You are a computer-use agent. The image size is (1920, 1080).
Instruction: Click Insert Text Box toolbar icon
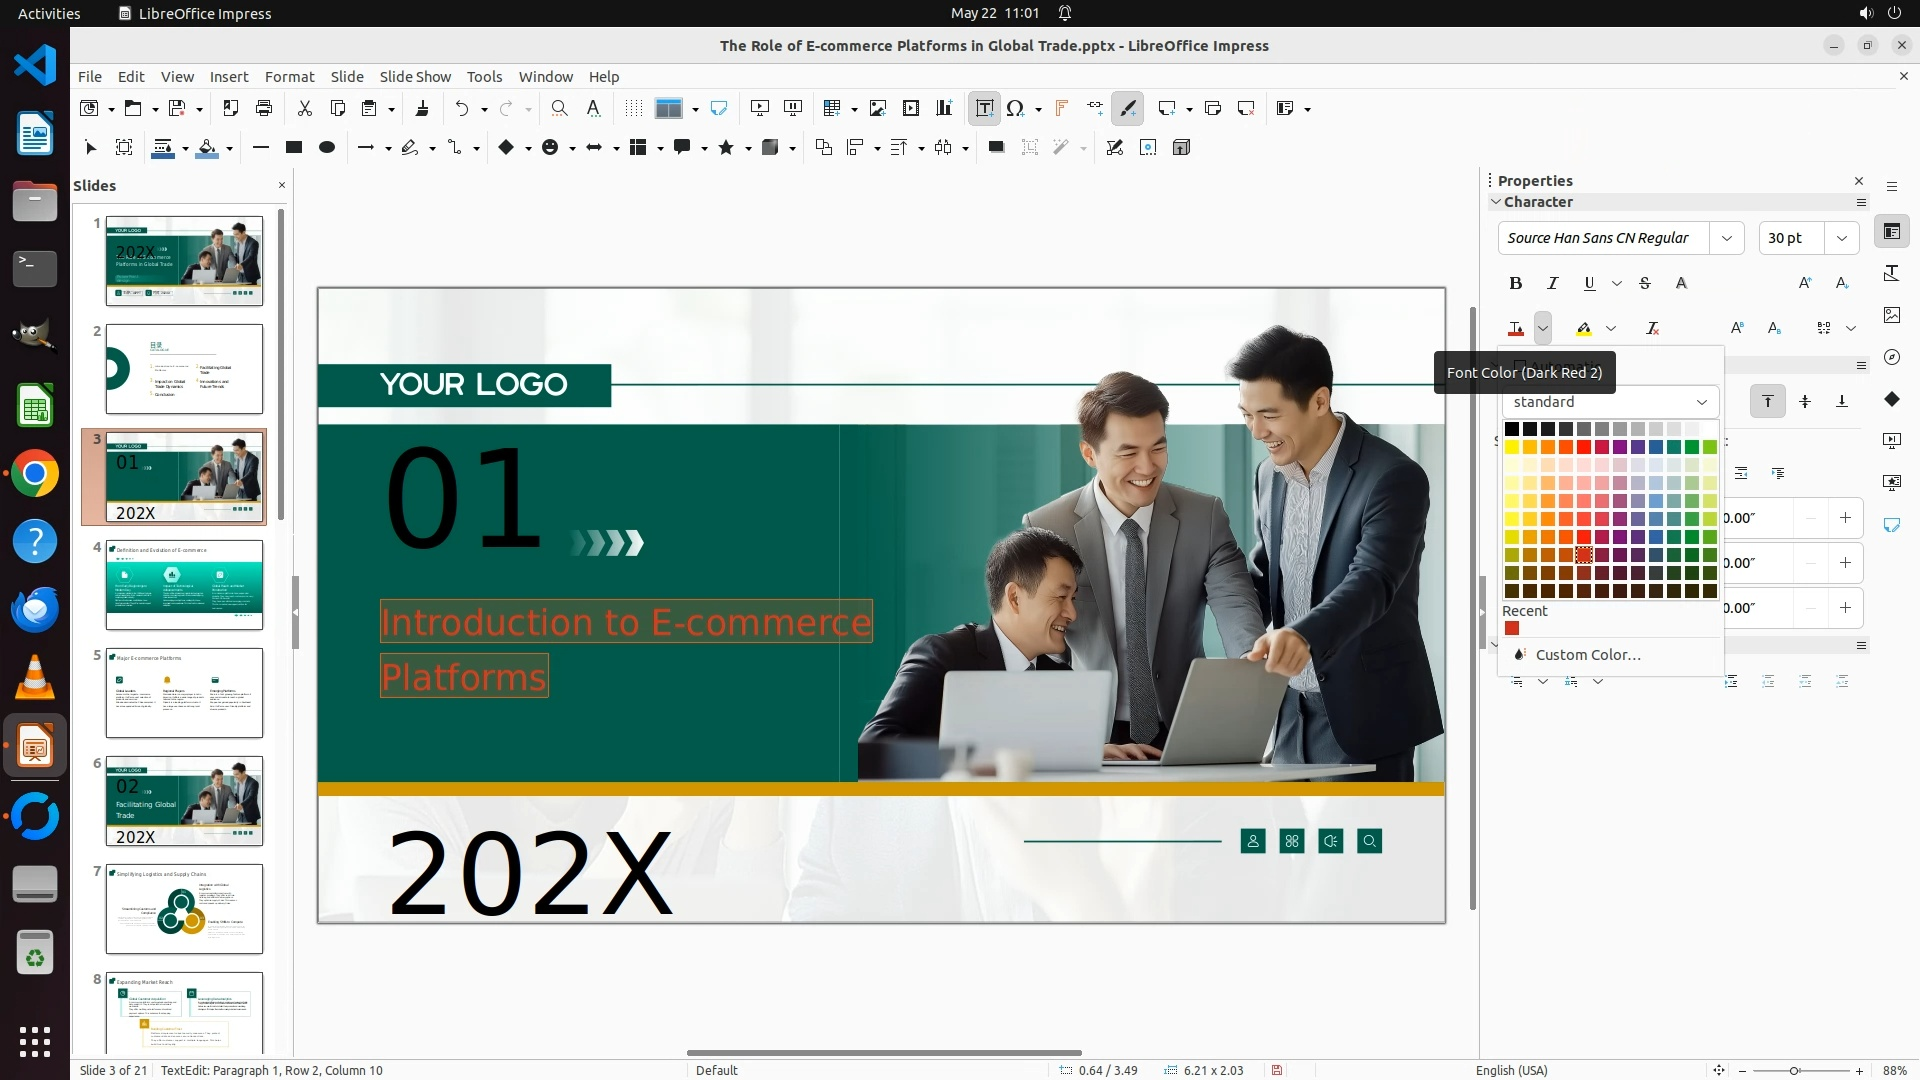tap(984, 109)
